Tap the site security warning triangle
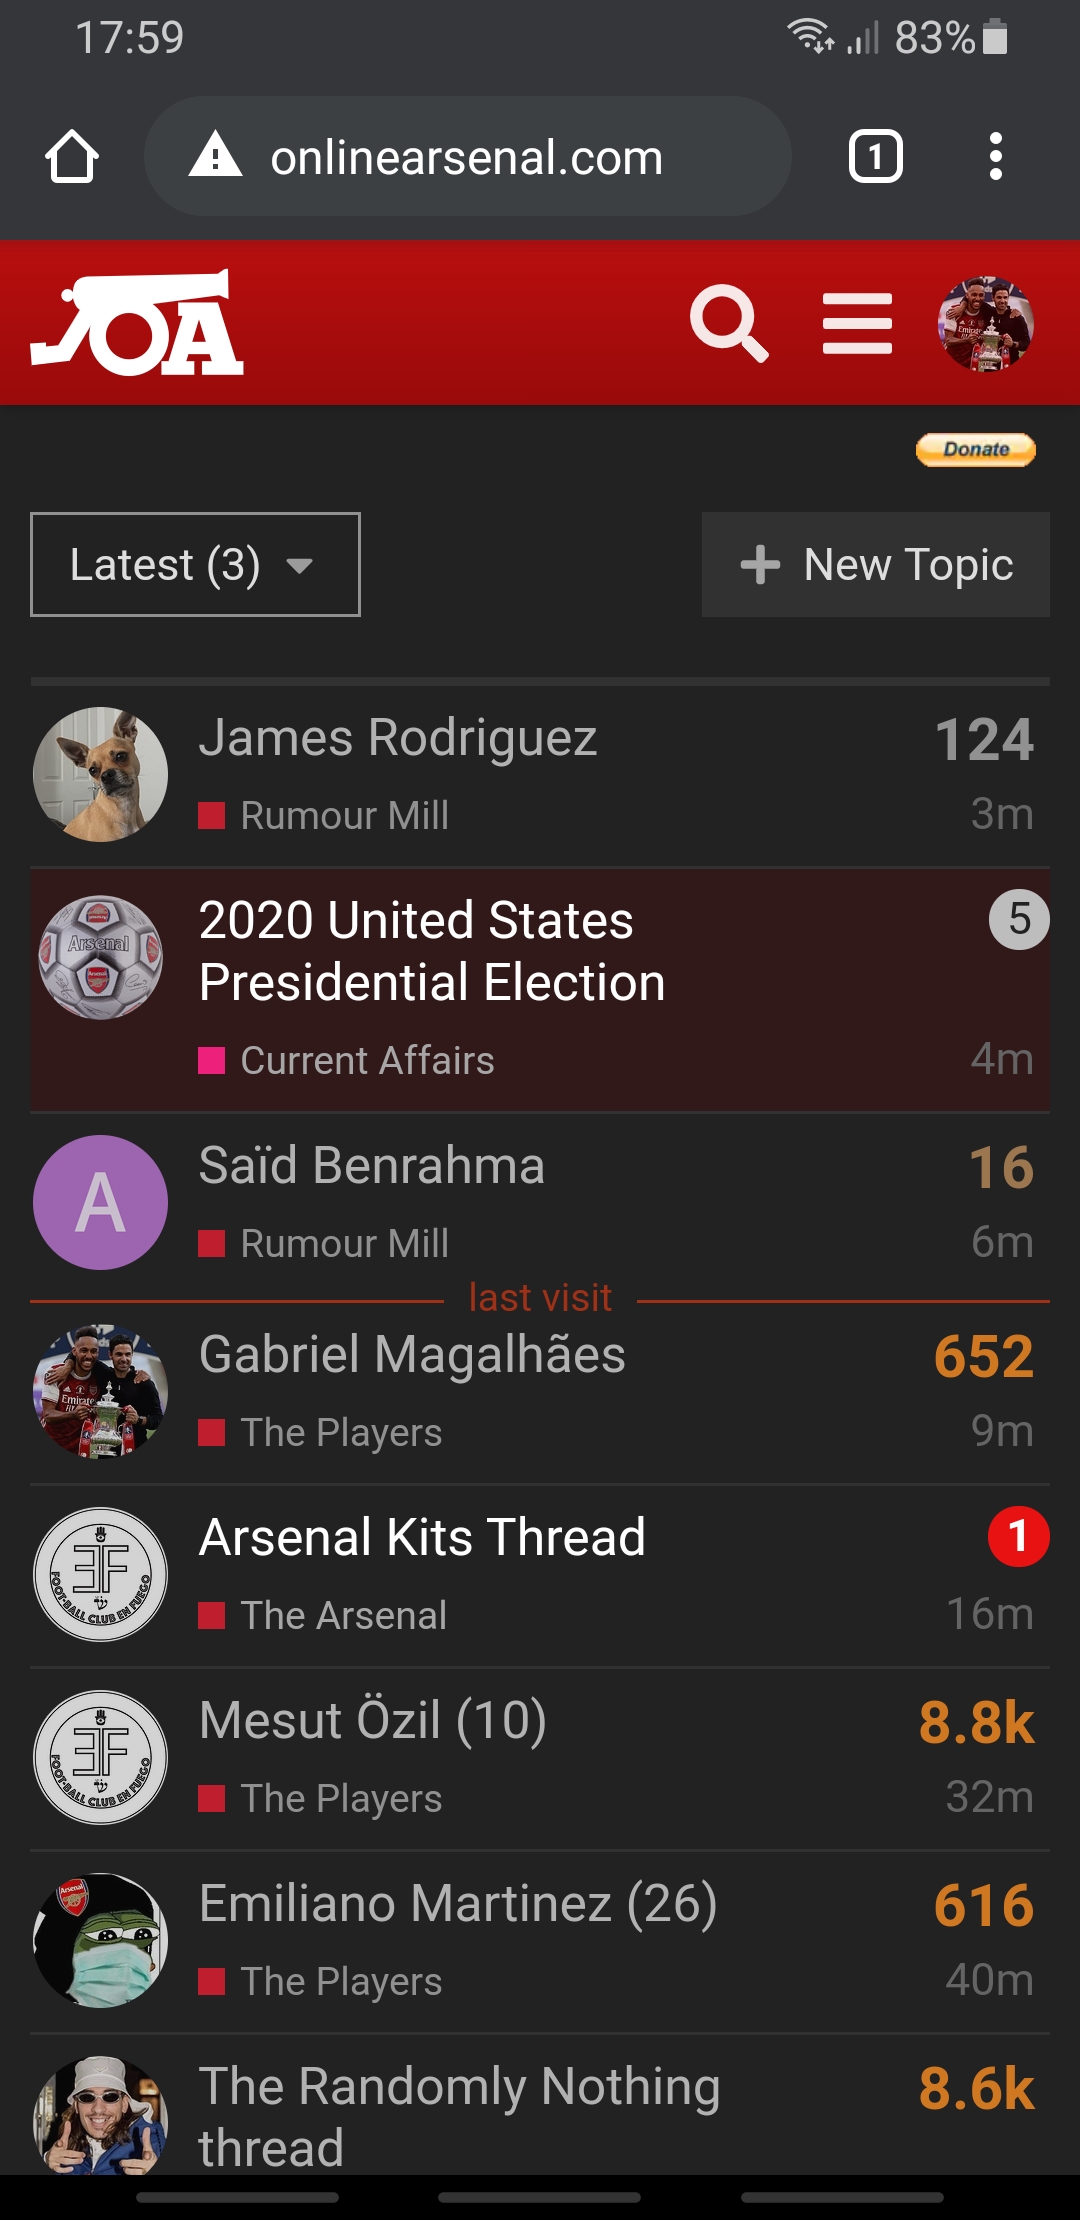 [x=216, y=157]
